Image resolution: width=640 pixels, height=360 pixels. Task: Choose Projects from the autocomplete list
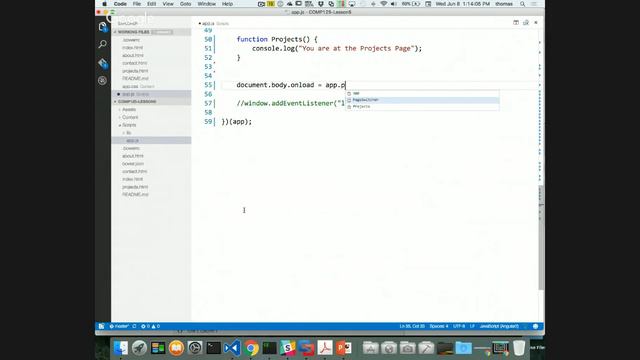pyautogui.click(x=422, y=107)
